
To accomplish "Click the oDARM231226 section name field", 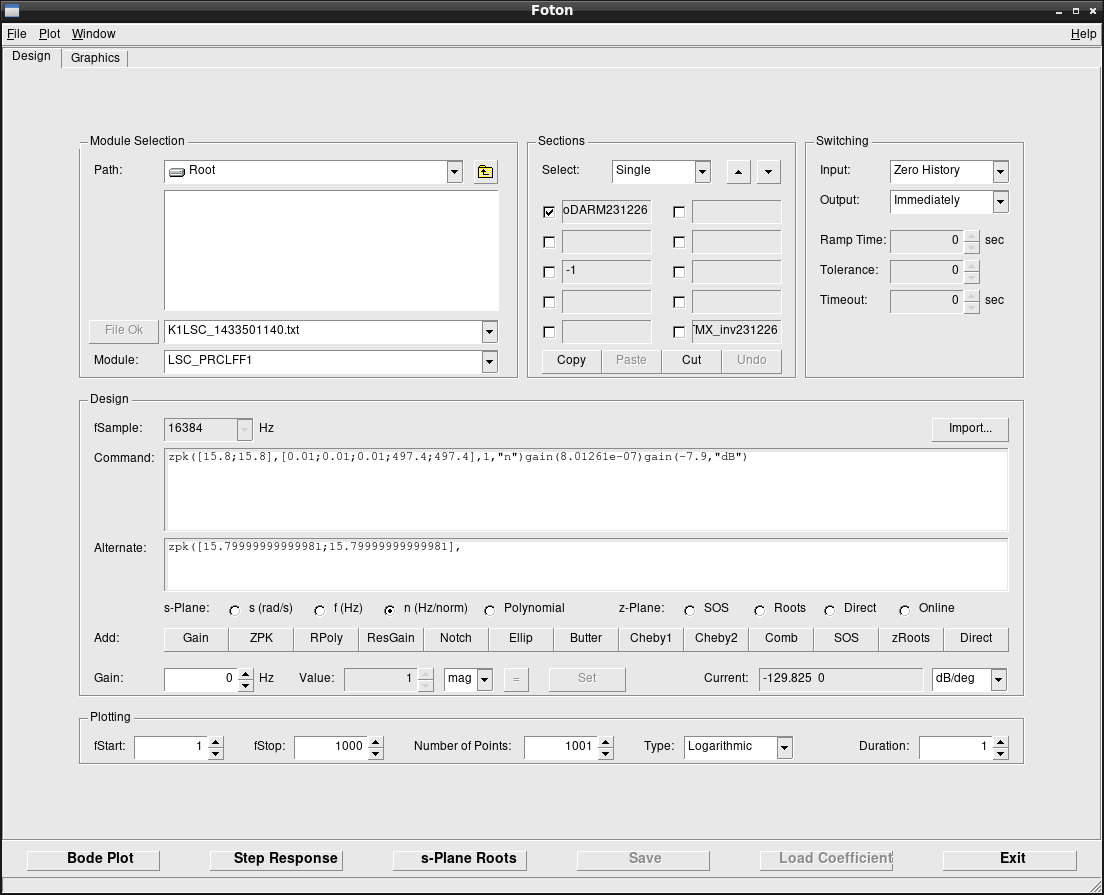I will [x=606, y=211].
